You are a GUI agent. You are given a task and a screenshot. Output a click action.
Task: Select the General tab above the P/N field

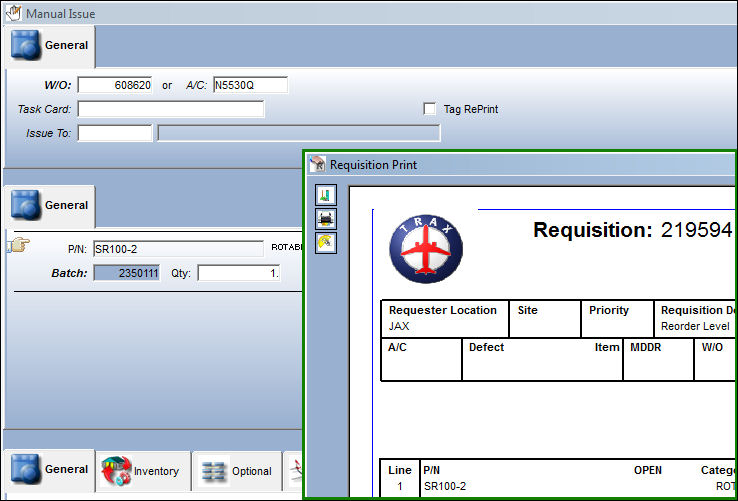(50, 206)
